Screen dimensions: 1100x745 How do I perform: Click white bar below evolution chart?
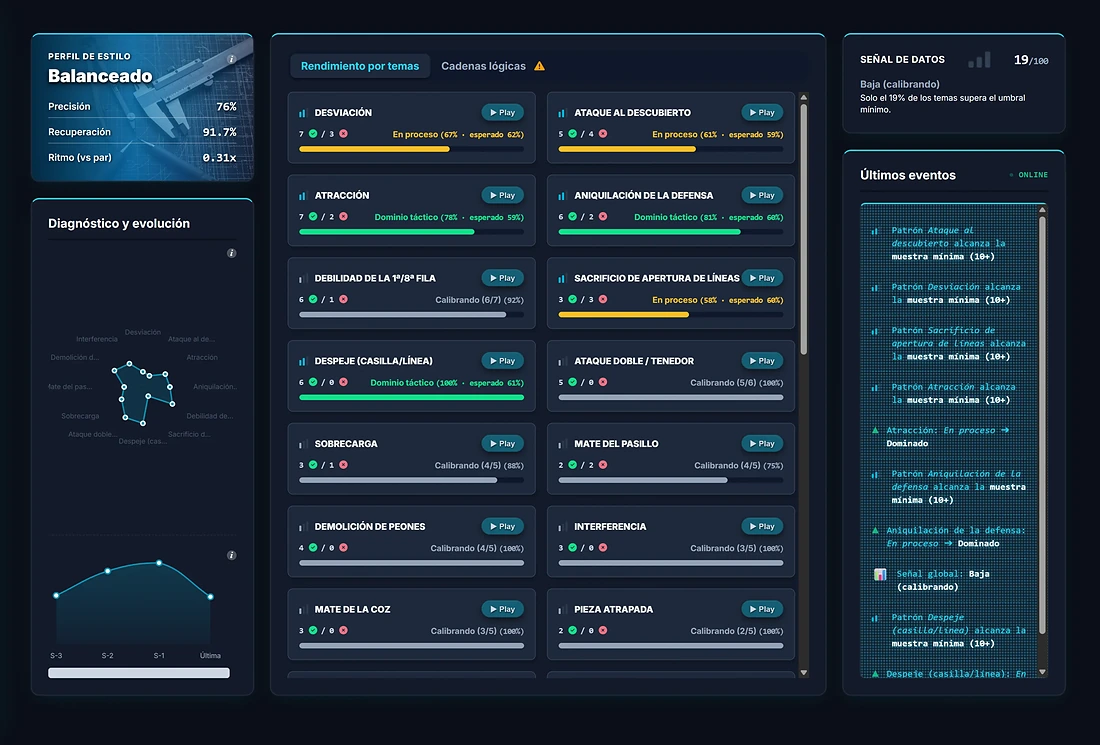pos(139,673)
